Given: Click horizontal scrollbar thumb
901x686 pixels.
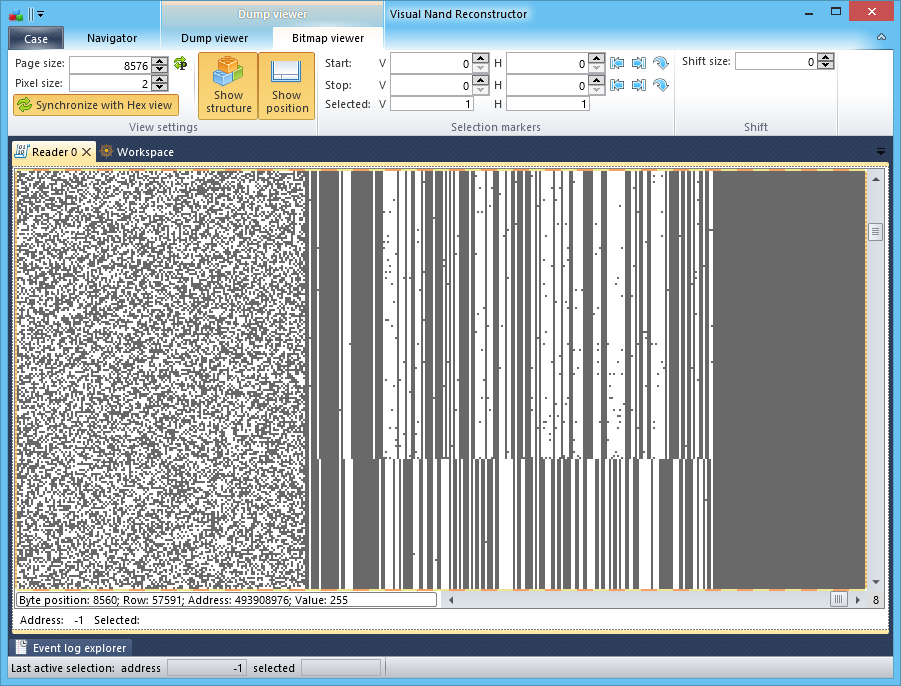Looking at the screenshot, I should pos(838,600).
